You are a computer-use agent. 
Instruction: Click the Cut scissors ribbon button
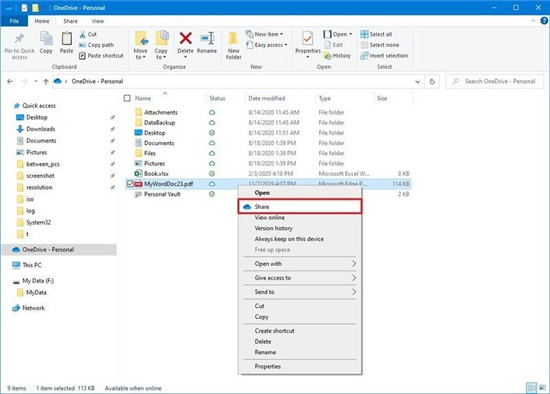[88, 34]
